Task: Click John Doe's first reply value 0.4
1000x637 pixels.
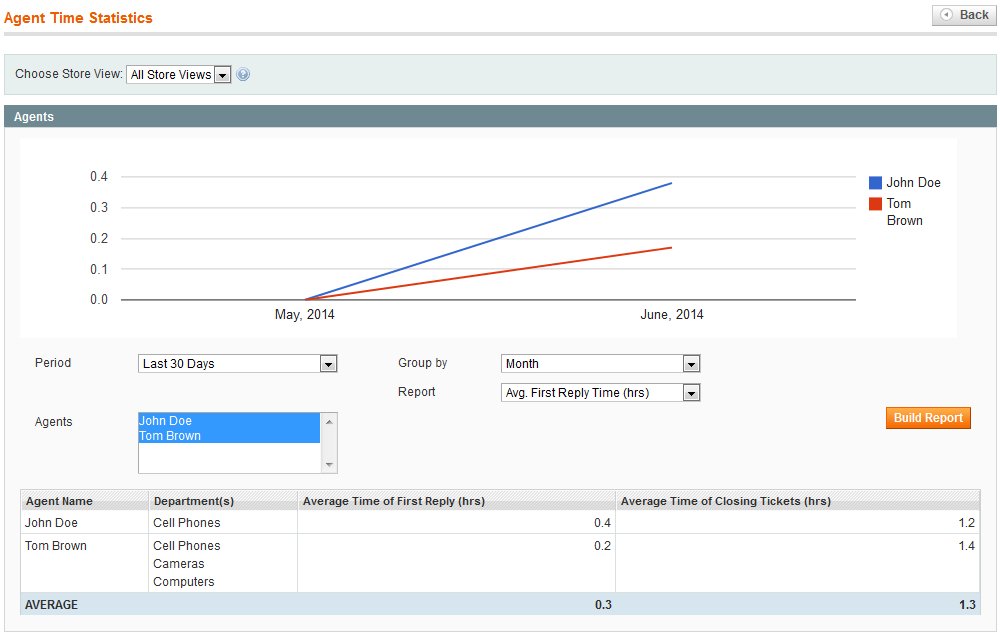Action: (x=602, y=523)
